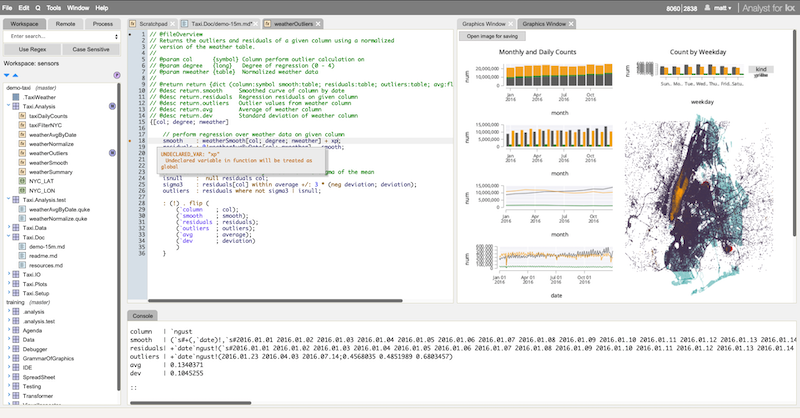Open the resources.md document icon

22,265
